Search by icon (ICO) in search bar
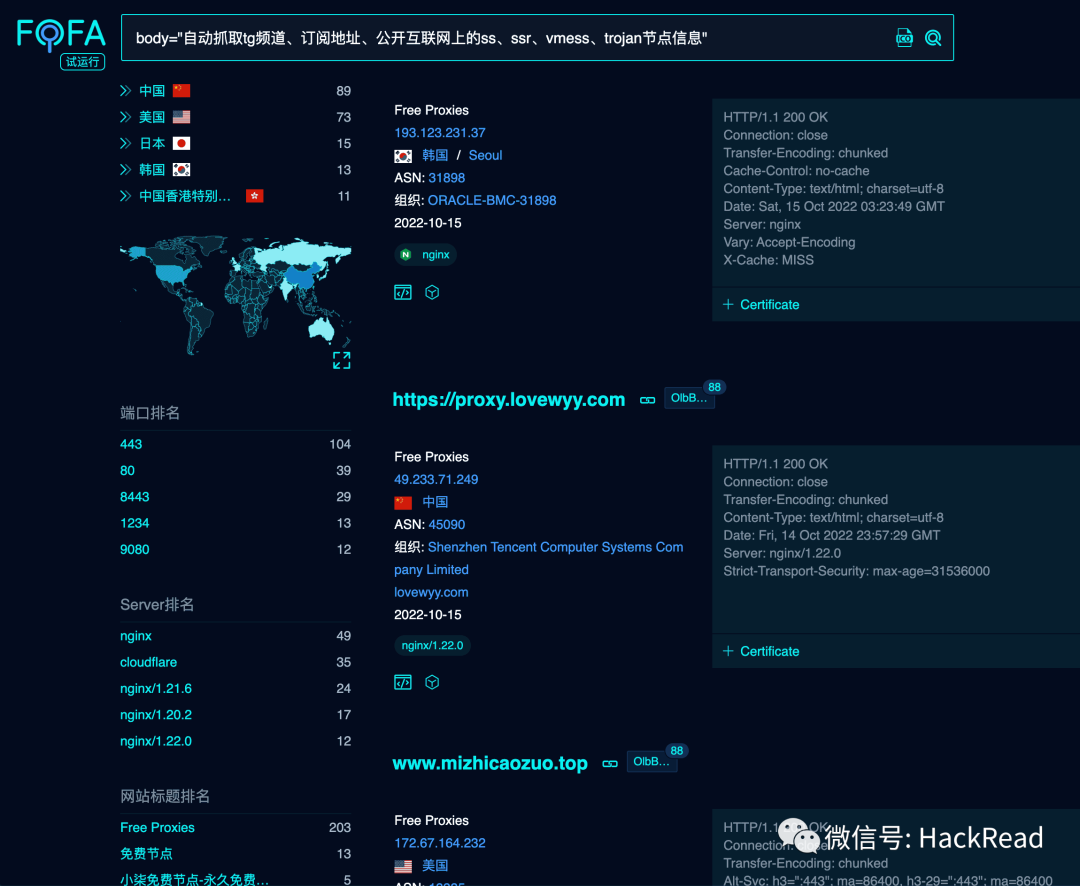The width and height of the screenshot is (1080, 886). [x=904, y=38]
